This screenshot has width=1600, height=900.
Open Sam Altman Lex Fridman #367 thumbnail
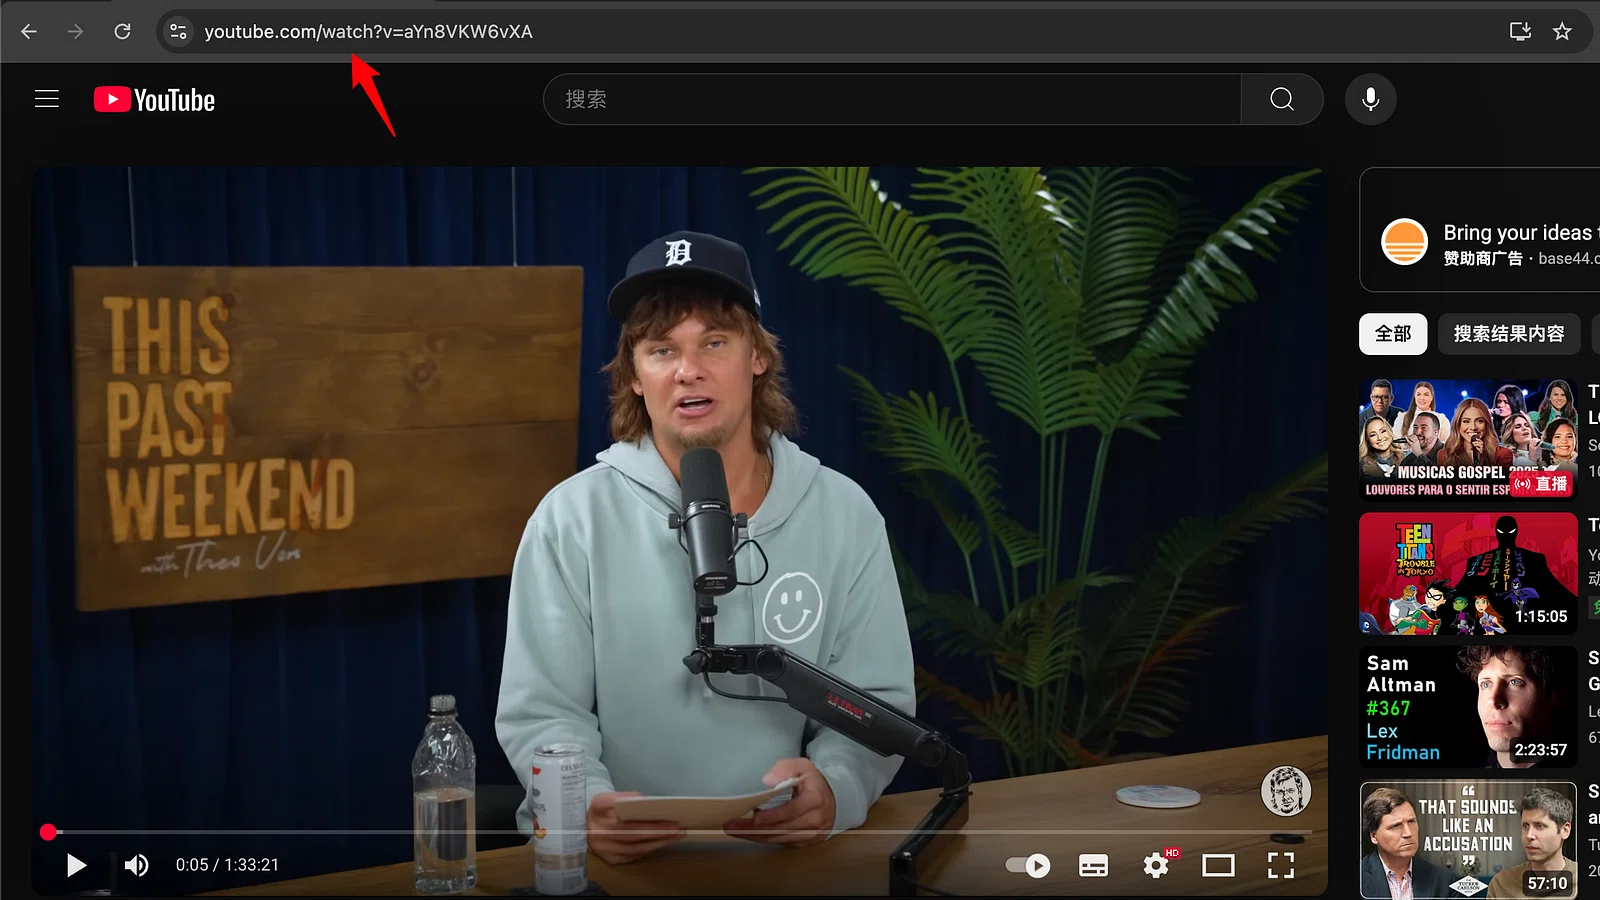1468,707
